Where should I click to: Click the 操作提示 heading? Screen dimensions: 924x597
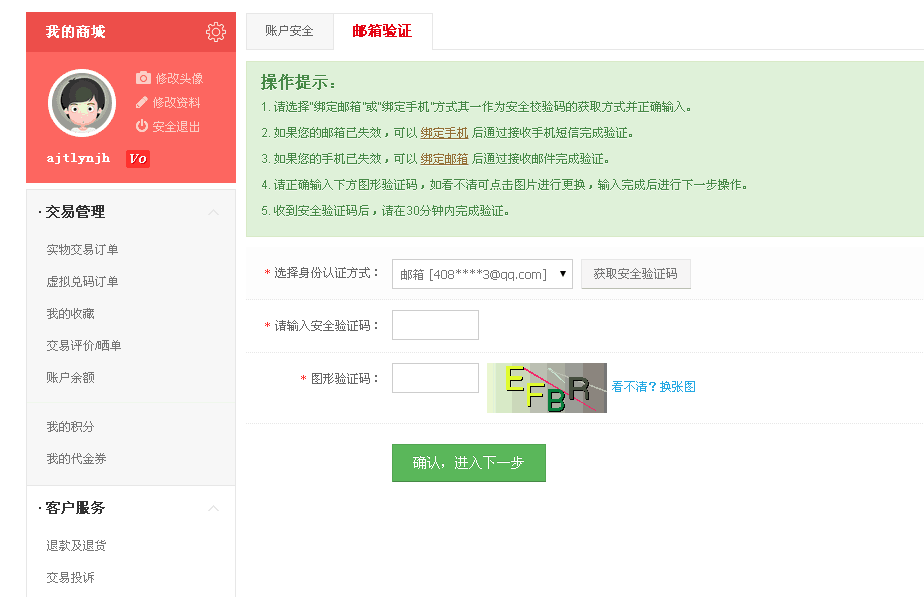(298, 82)
